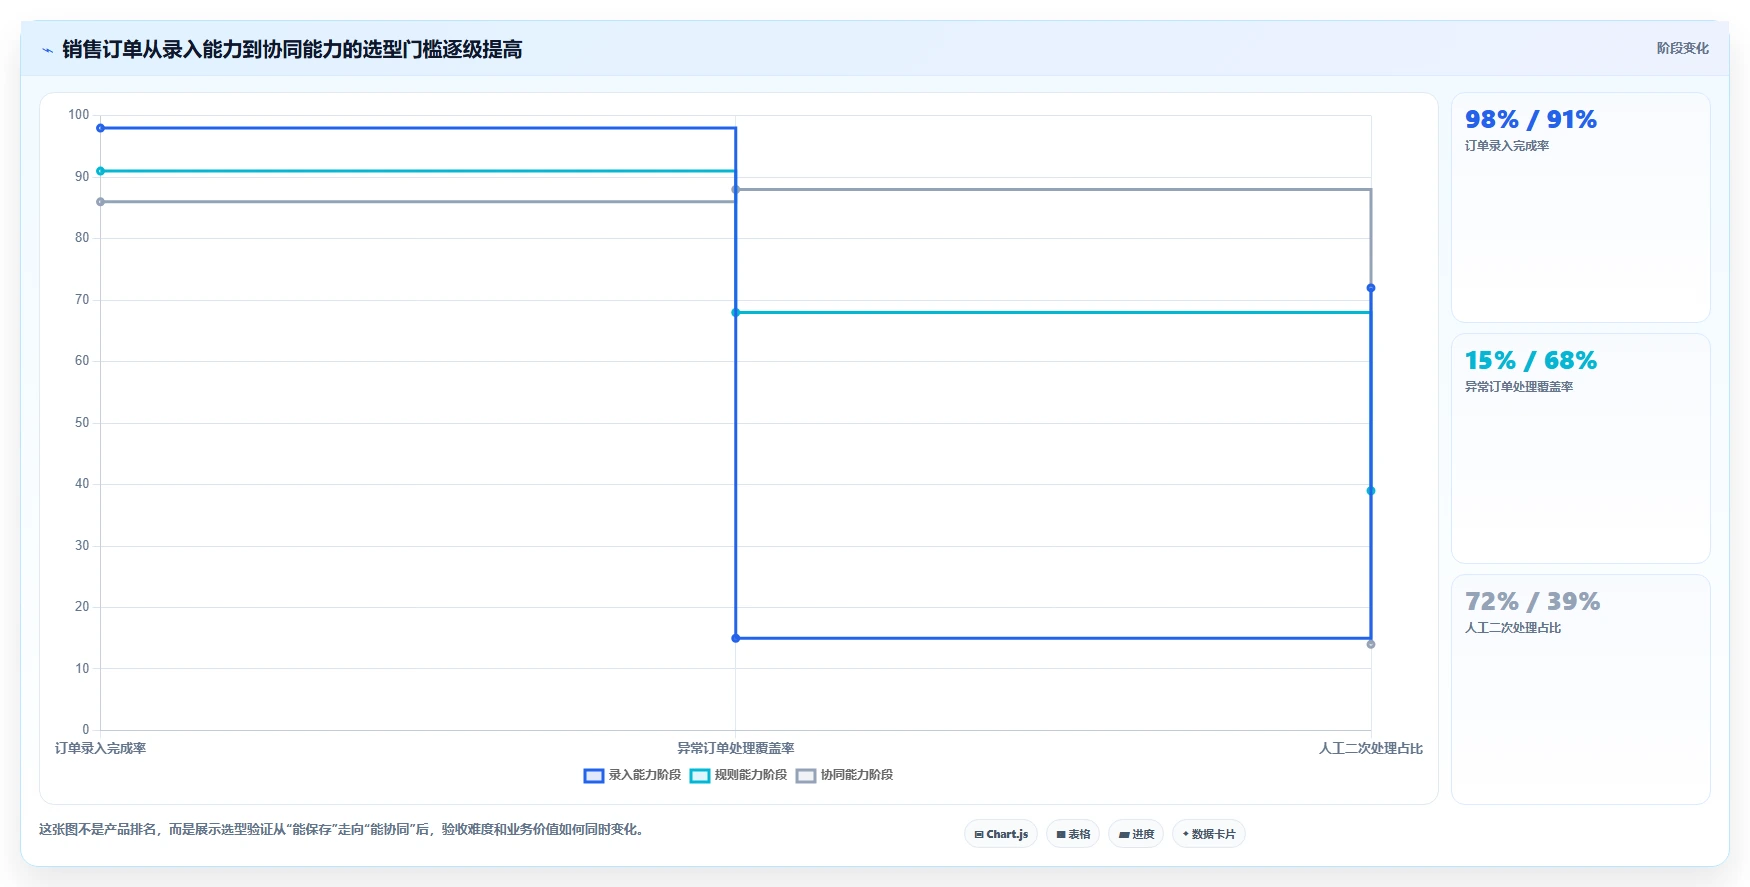This screenshot has height=887, width=1750.
Task: Toggle the 规则能力阶段 legend item
Action: pyautogui.click(x=738, y=775)
